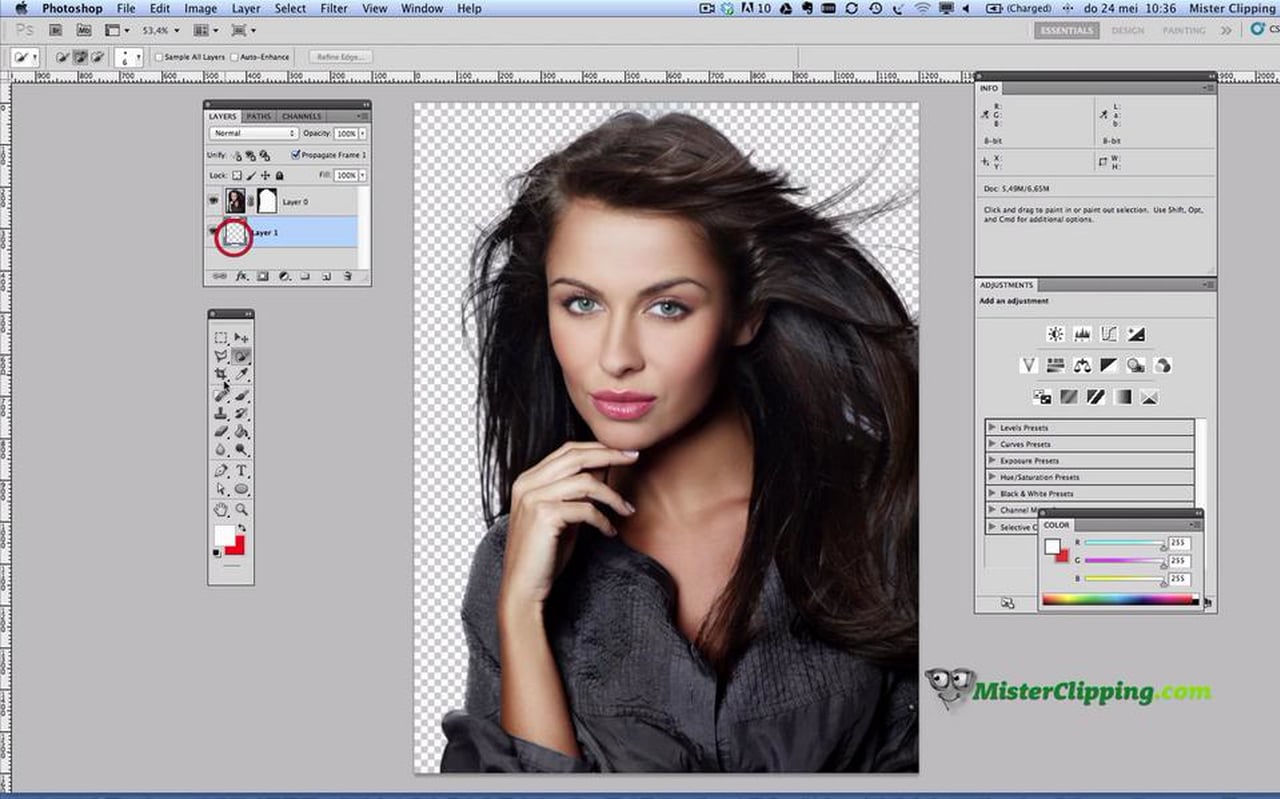Screen dimensions: 1280x799
Task: Open the layer Opacity slider dropdown
Action: pos(362,133)
